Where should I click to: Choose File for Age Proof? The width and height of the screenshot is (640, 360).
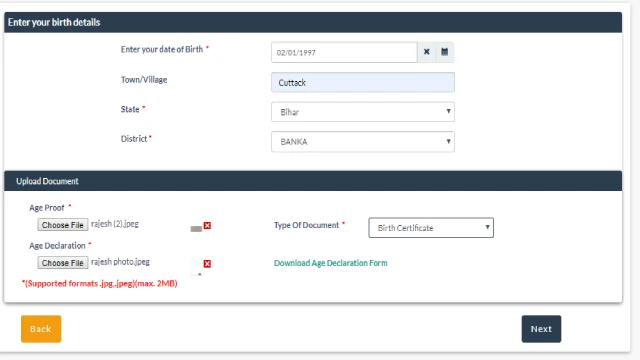click(62, 225)
